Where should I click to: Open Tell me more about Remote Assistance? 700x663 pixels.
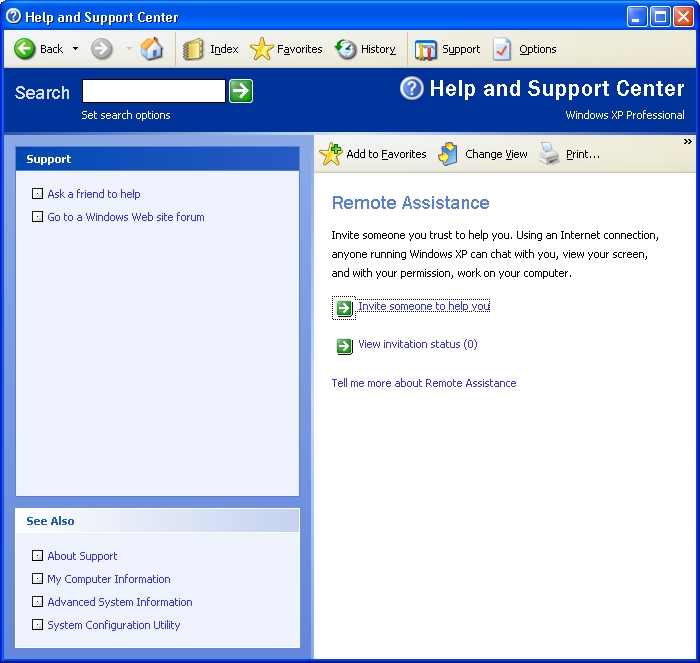tap(424, 383)
